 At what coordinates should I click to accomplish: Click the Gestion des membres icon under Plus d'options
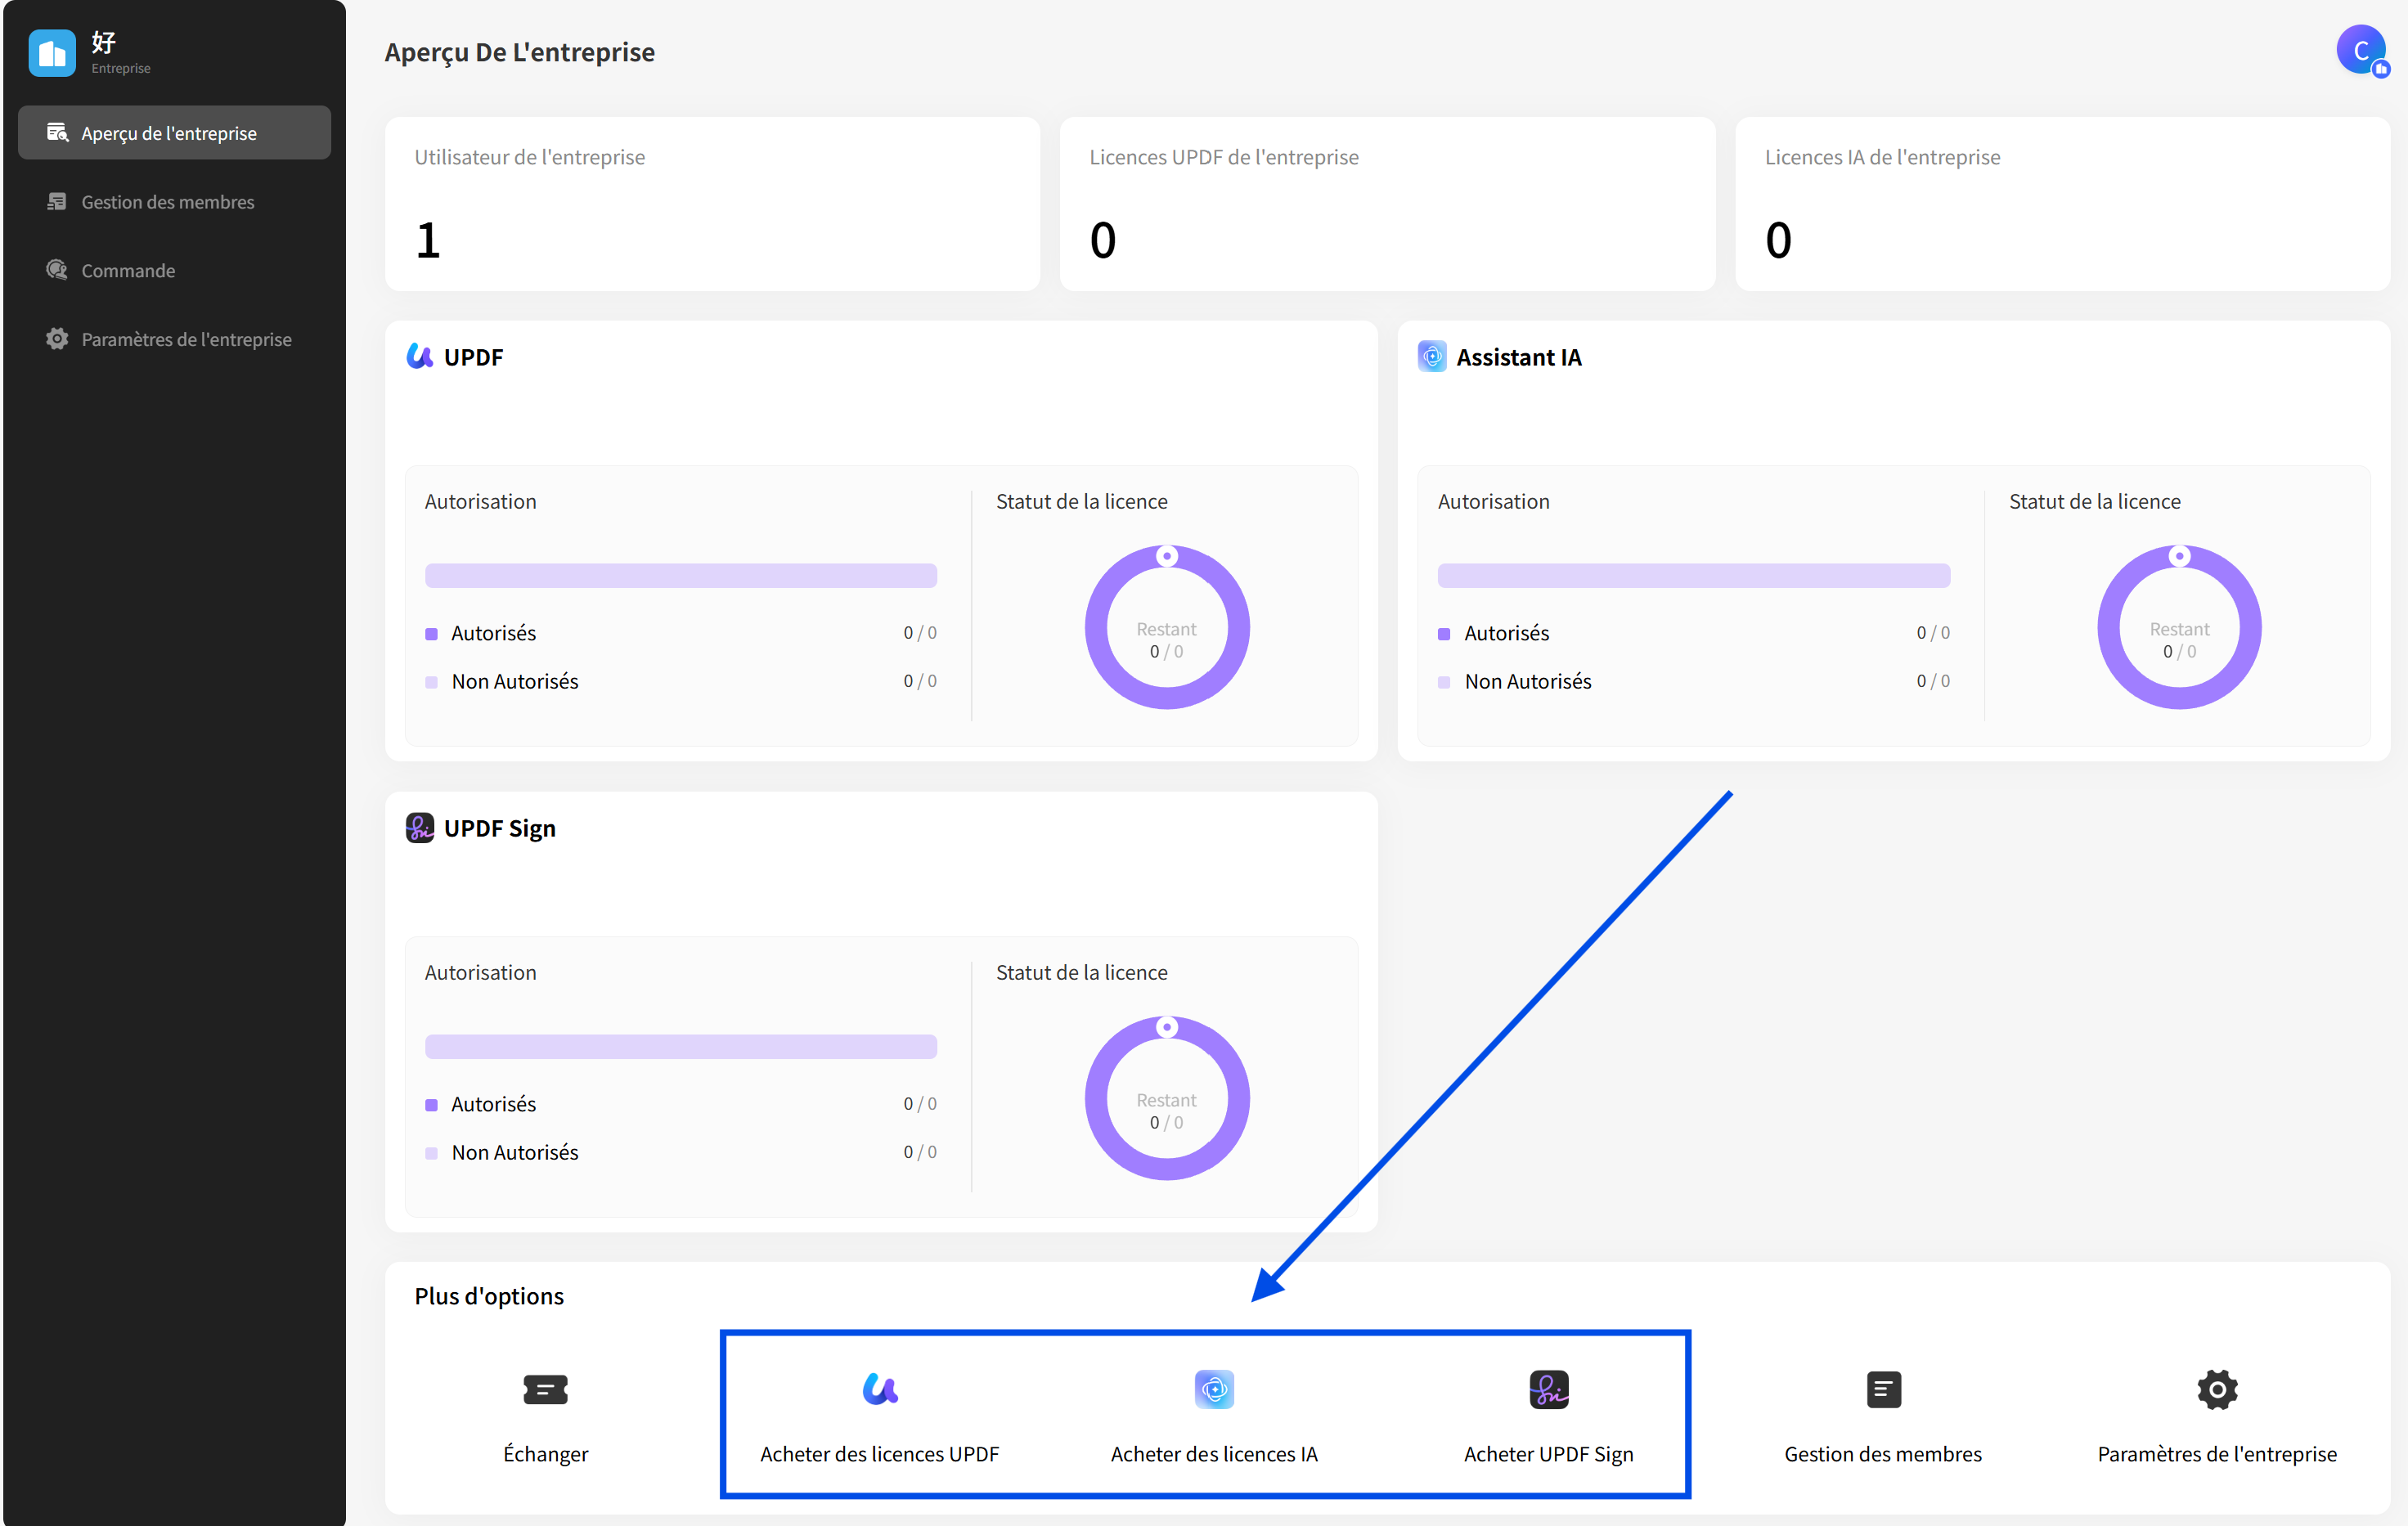coord(1883,1389)
